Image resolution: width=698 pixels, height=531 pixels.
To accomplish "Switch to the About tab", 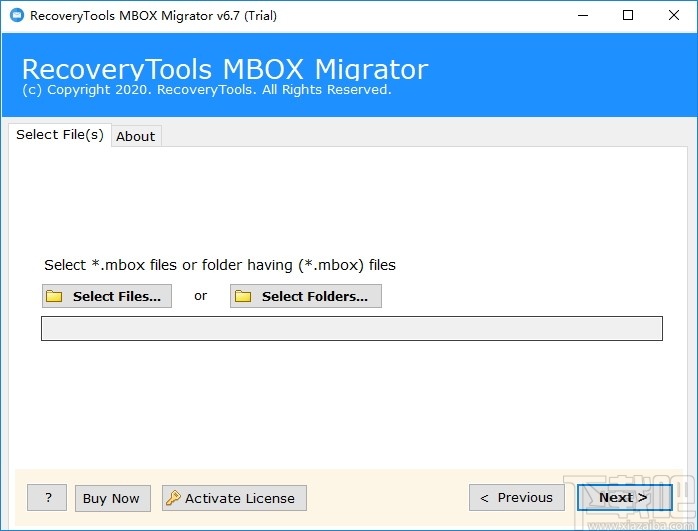I will pos(136,136).
